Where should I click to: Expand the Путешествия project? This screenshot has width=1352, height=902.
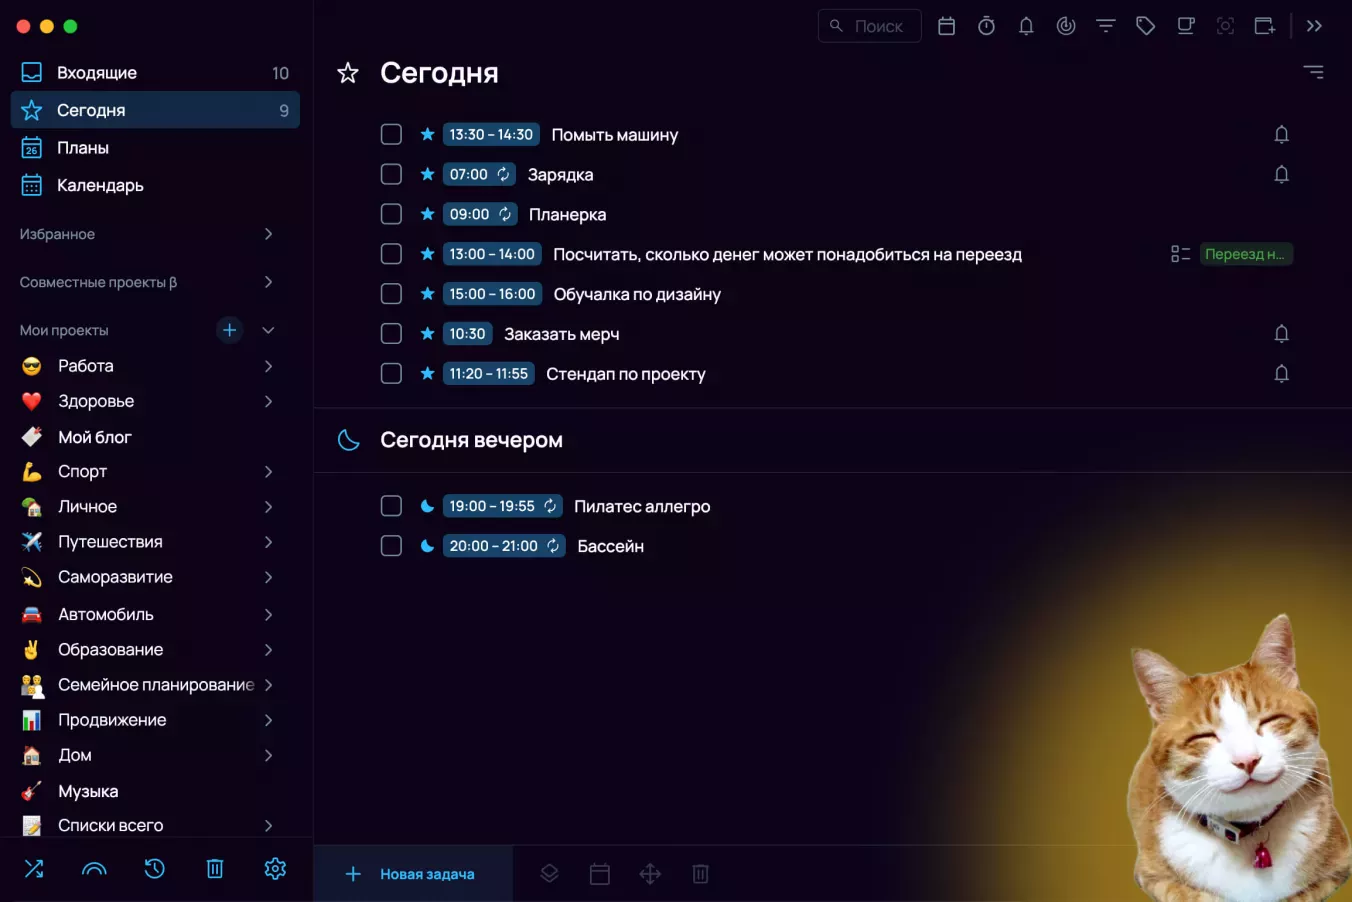[x=268, y=542]
